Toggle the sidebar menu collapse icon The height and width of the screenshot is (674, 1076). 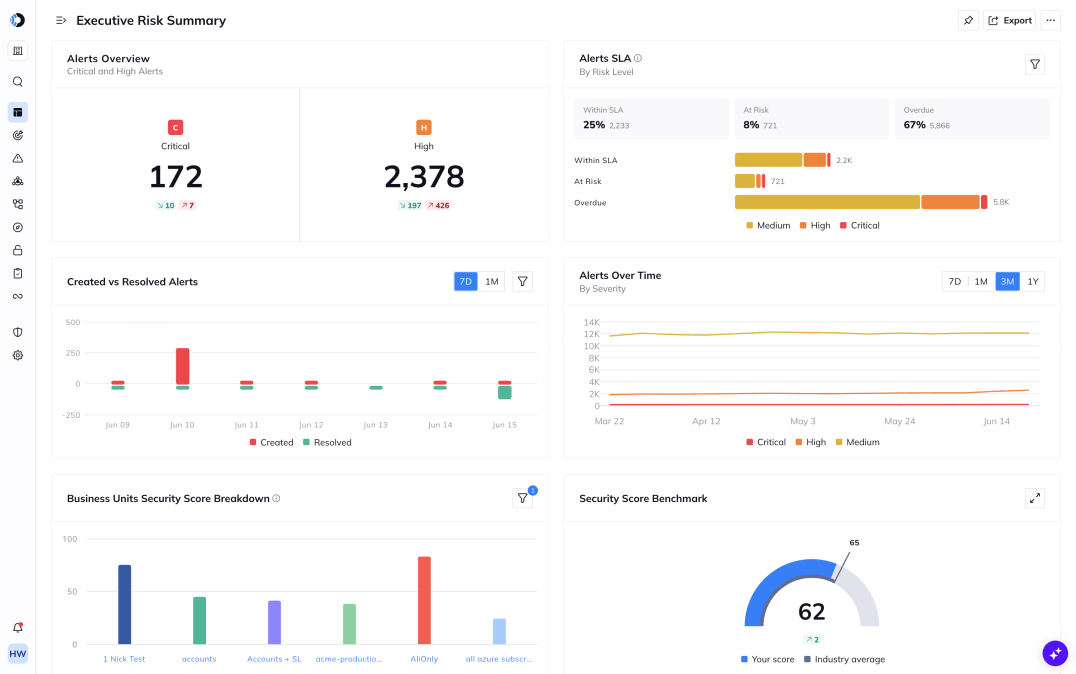click(61, 21)
